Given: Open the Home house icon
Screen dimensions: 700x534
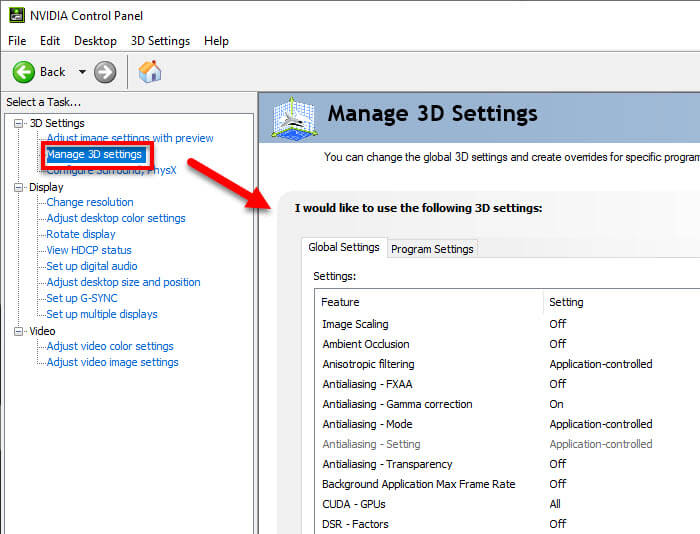Looking at the screenshot, I should click(x=150, y=71).
